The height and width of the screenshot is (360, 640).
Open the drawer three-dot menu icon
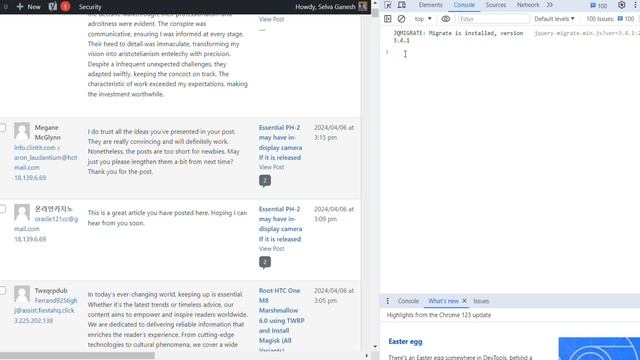pos(387,301)
